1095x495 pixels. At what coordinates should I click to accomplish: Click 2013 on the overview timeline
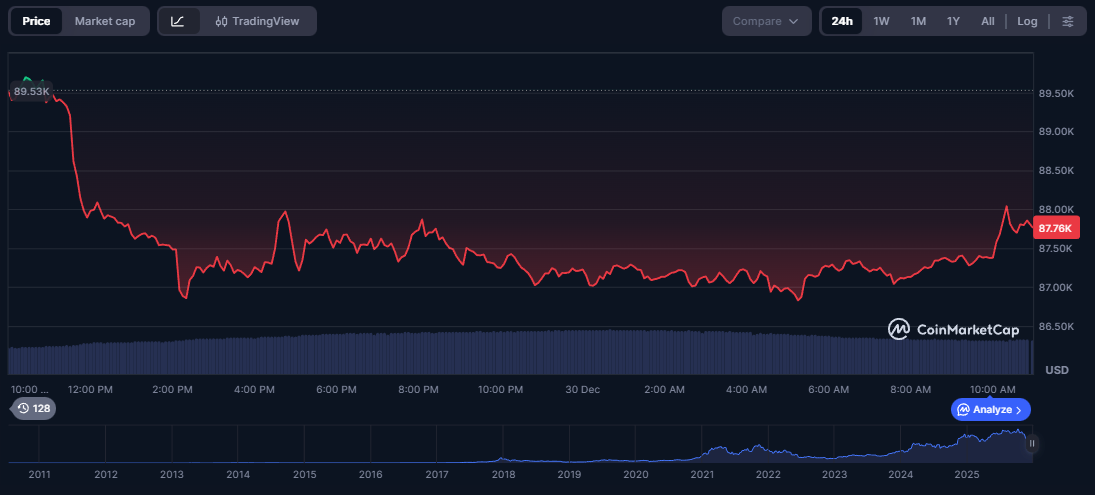pos(172,475)
